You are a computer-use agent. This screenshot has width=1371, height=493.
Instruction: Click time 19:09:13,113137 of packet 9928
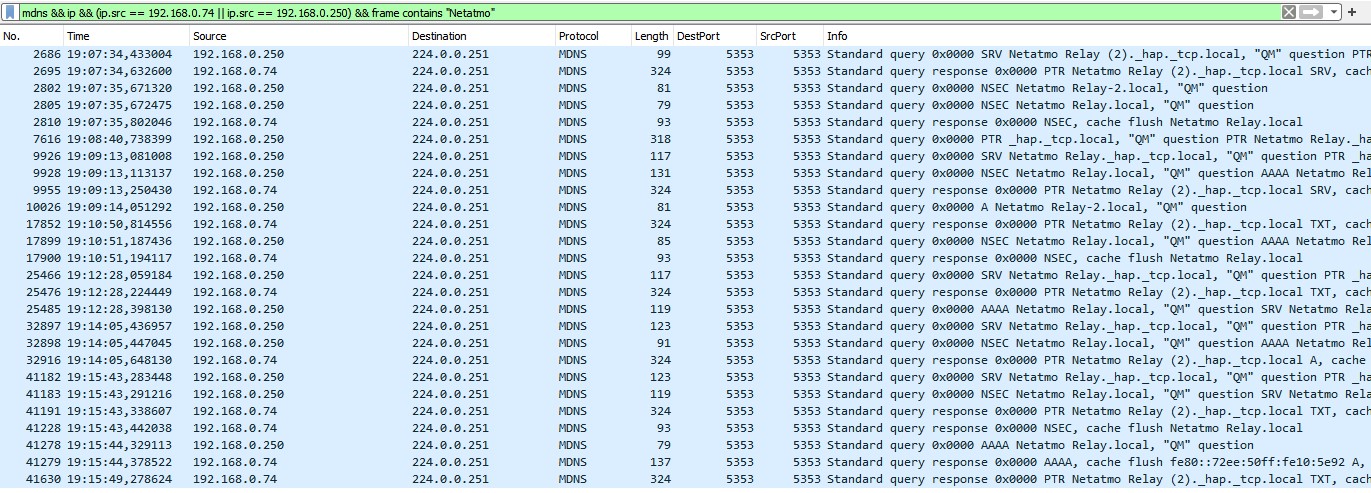point(119,173)
